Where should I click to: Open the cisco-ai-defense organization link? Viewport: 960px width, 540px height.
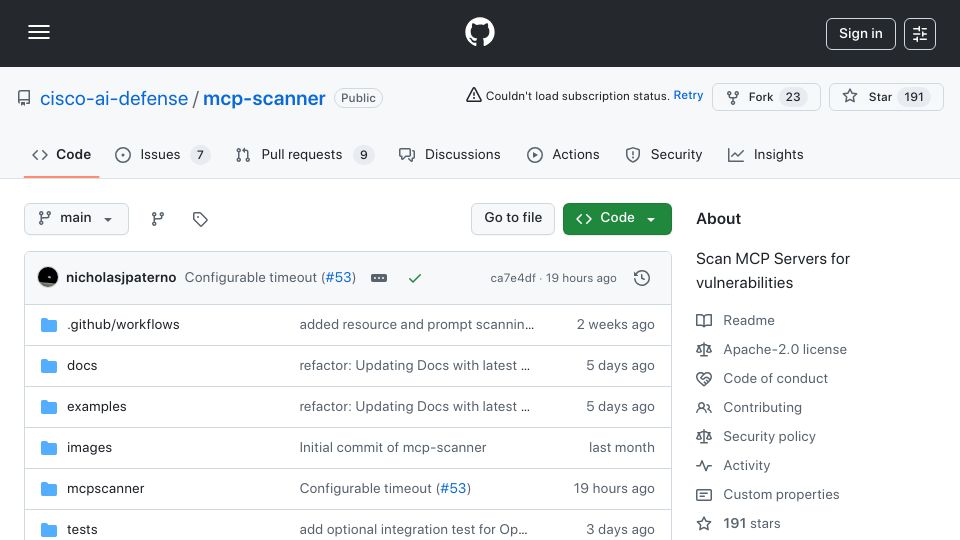coord(114,99)
